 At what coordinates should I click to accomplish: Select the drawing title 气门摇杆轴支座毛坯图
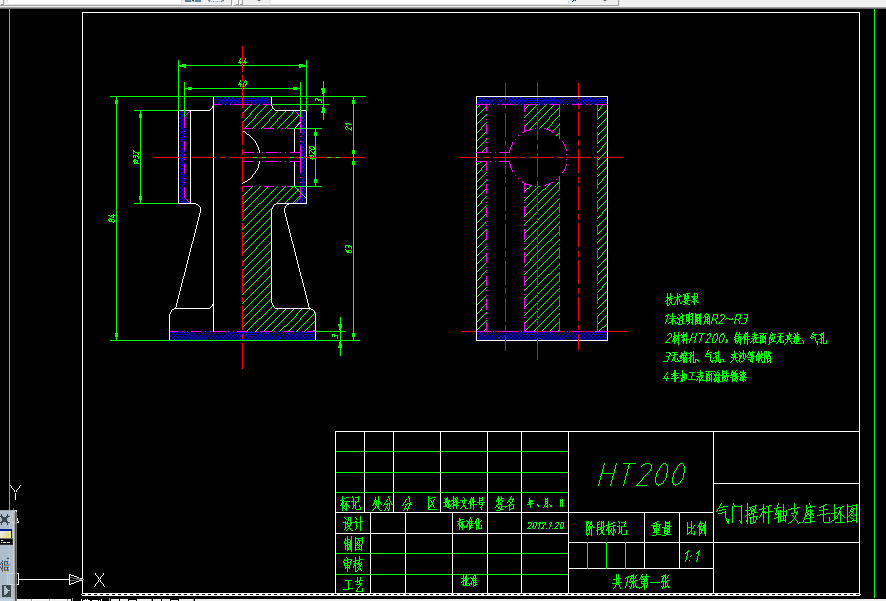[x=787, y=514]
